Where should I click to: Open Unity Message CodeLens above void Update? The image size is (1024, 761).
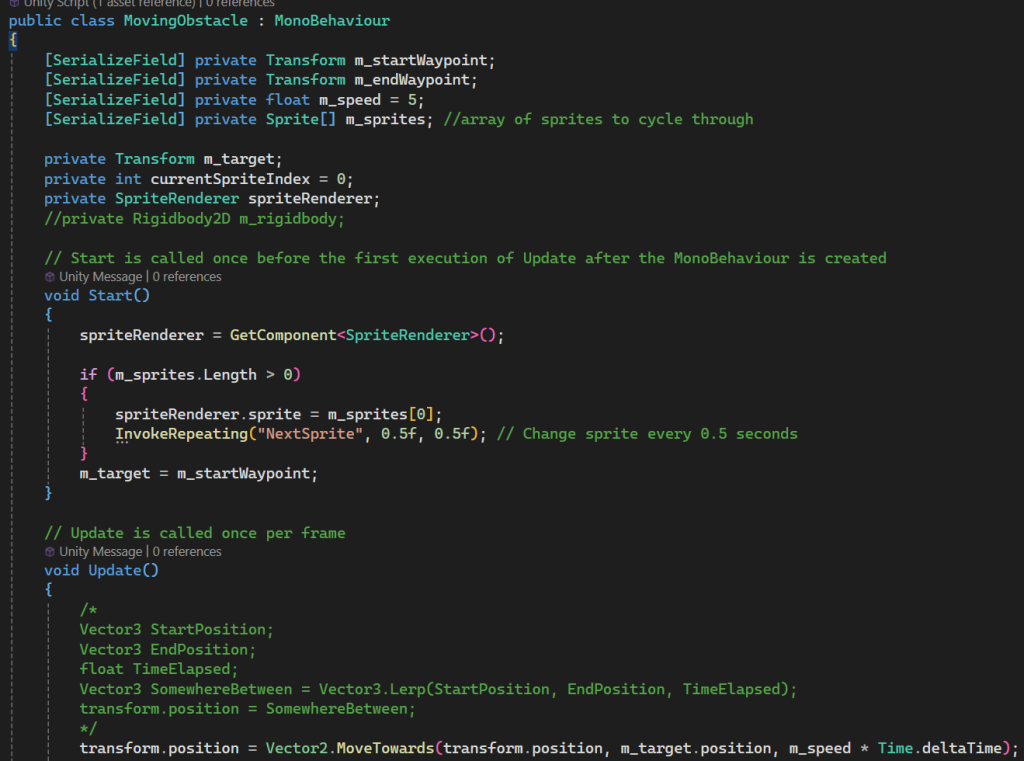click(101, 552)
